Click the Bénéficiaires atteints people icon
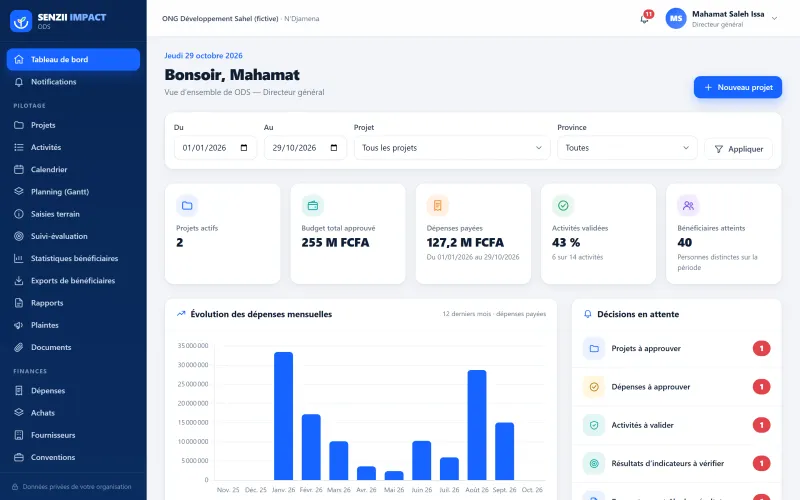The height and width of the screenshot is (500, 800). click(x=688, y=206)
